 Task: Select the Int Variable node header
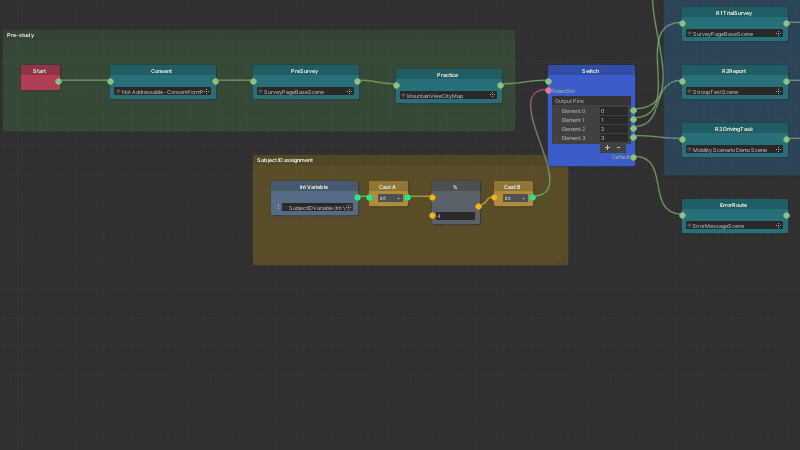(314, 187)
